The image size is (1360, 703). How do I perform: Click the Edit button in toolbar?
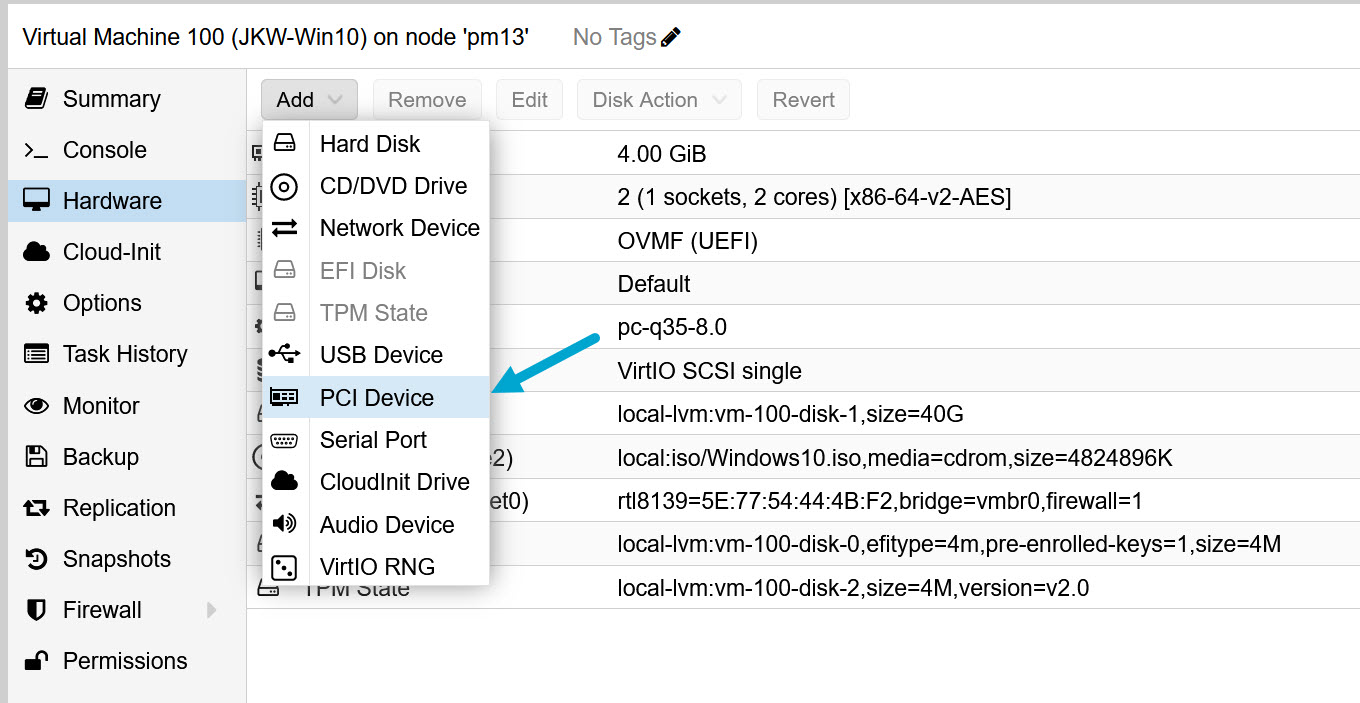coord(529,100)
